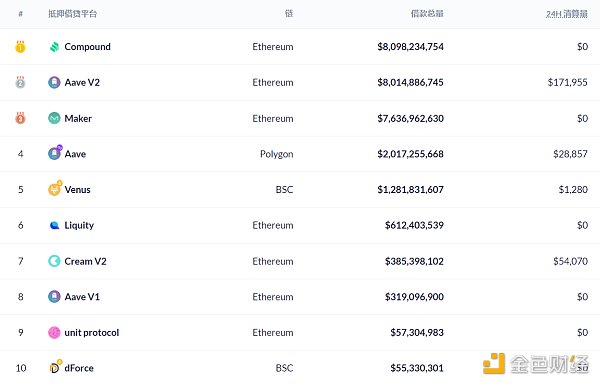This screenshot has width=600, height=385.
Task: Click the bronze third-place medal icon
Action: pyautogui.click(x=20, y=118)
